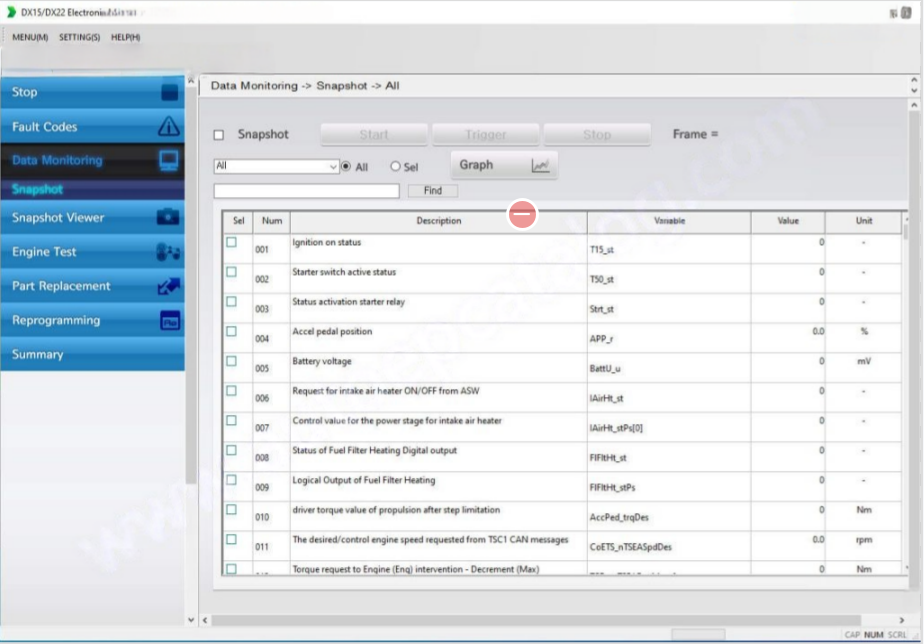Click the Reprogramming chip icon

(x=169, y=321)
